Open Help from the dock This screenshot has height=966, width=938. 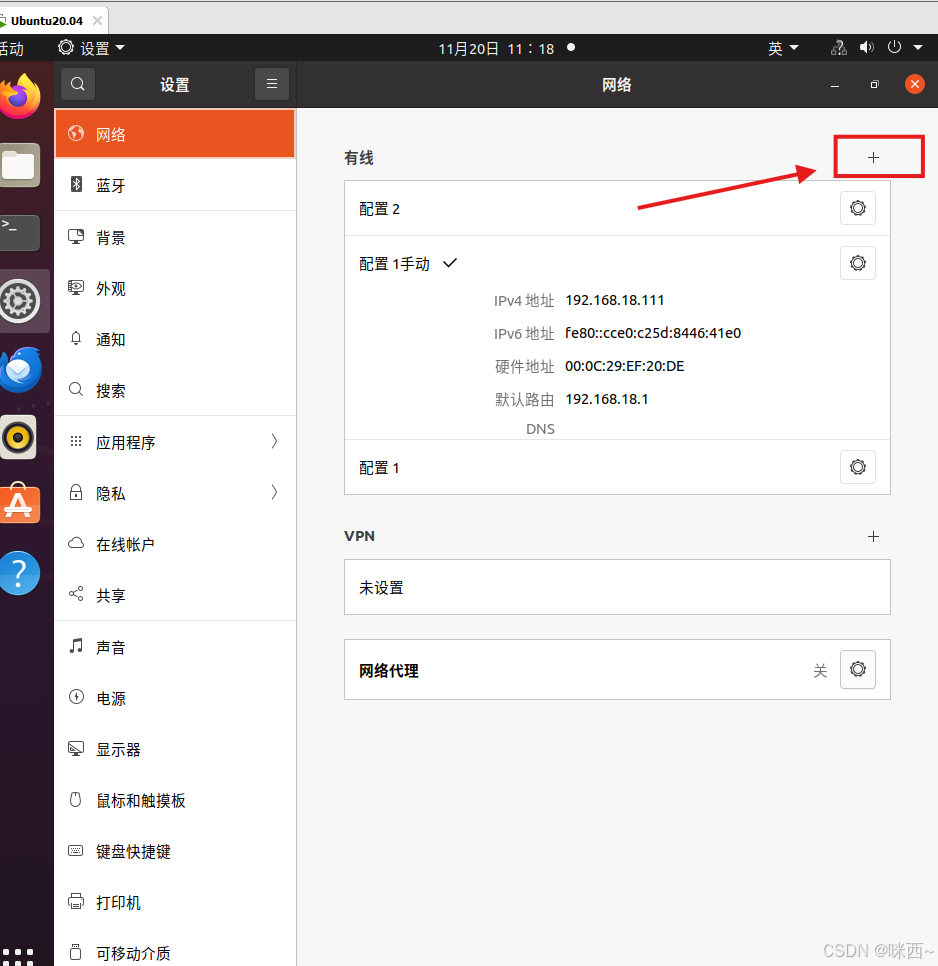(x=20, y=573)
